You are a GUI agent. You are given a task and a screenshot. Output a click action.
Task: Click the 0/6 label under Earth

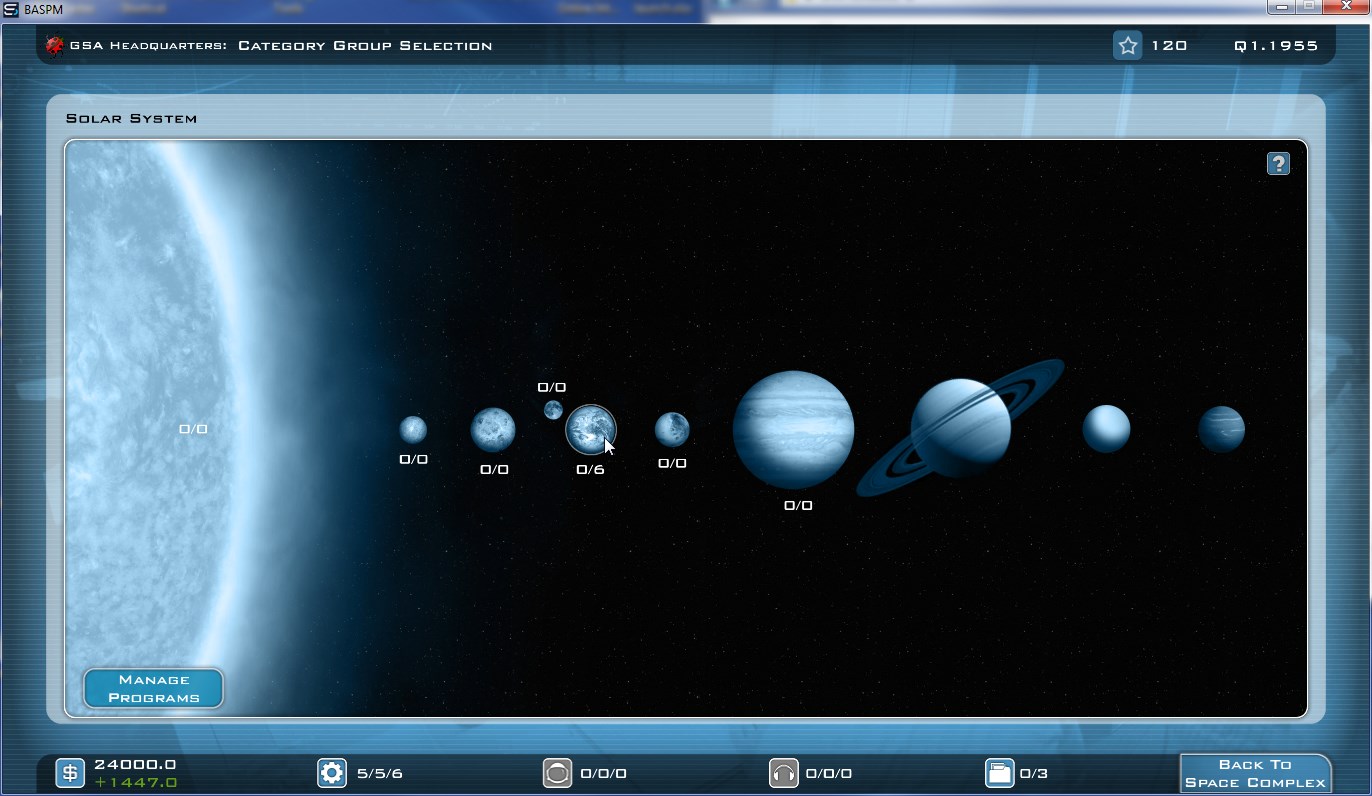click(x=590, y=470)
